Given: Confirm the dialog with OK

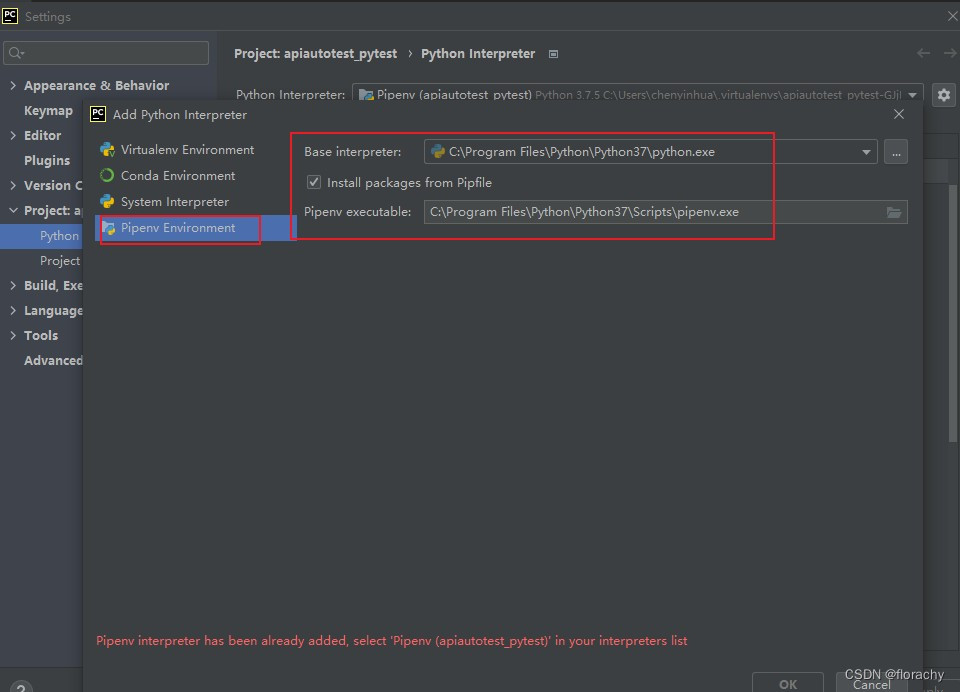Looking at the screenshot, I should 787,681.
